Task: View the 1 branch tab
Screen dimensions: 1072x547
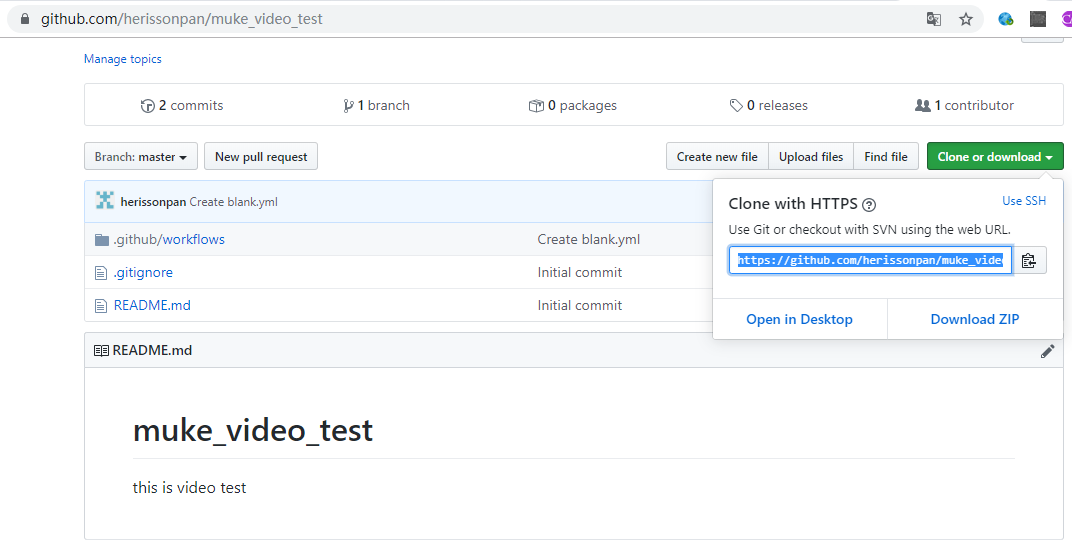Action: (376, 106)
